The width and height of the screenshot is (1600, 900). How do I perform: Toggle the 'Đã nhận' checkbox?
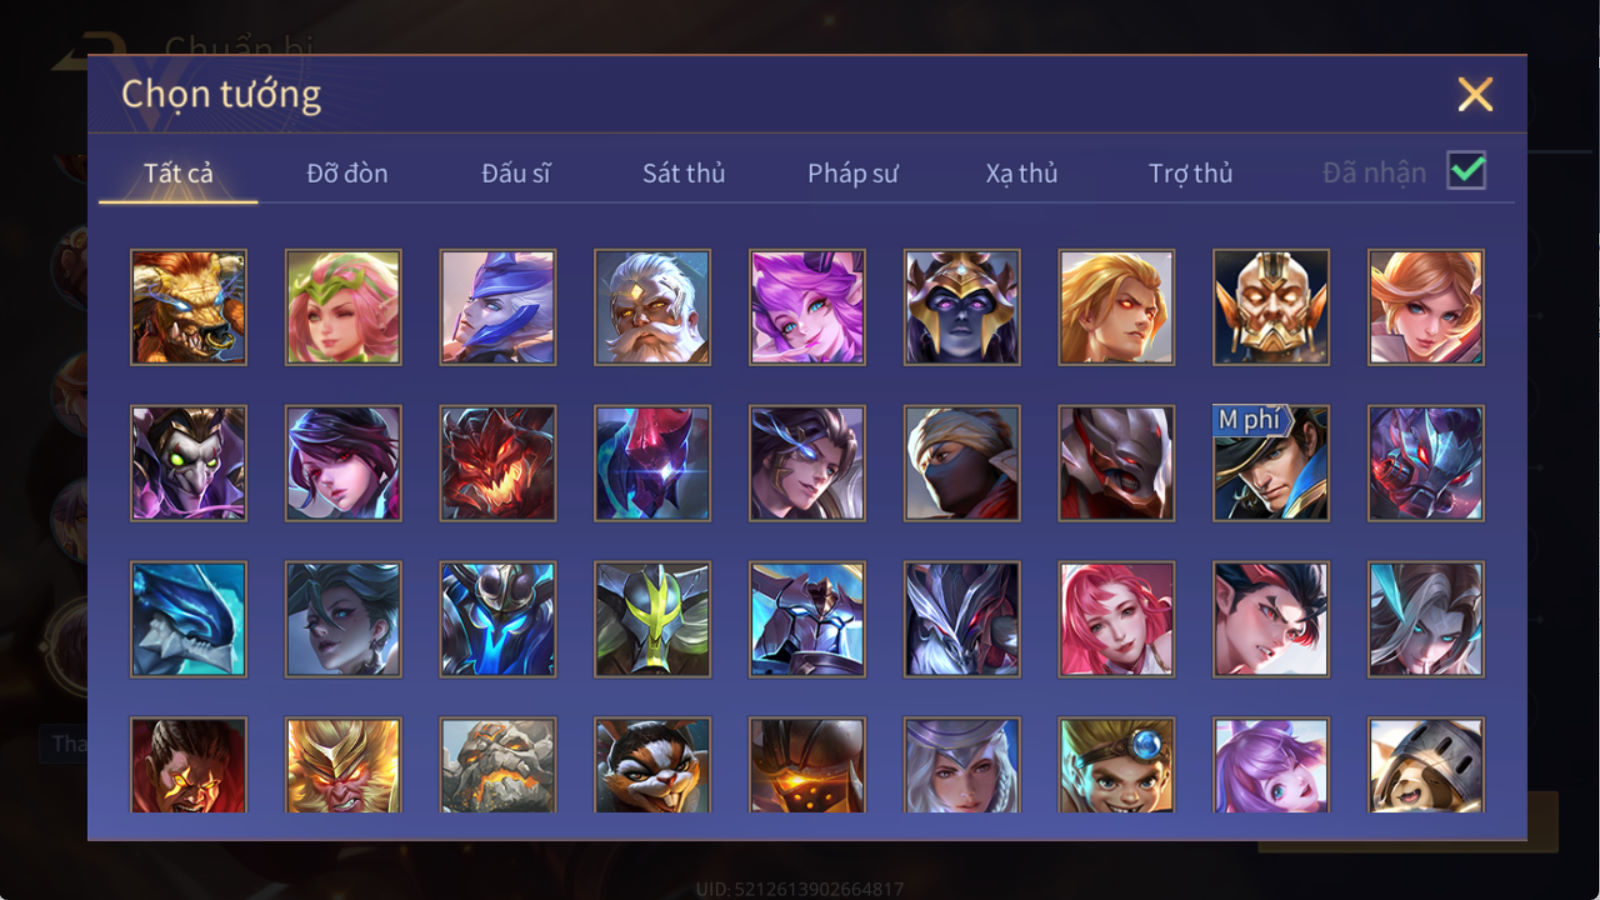coord(1466,171)
